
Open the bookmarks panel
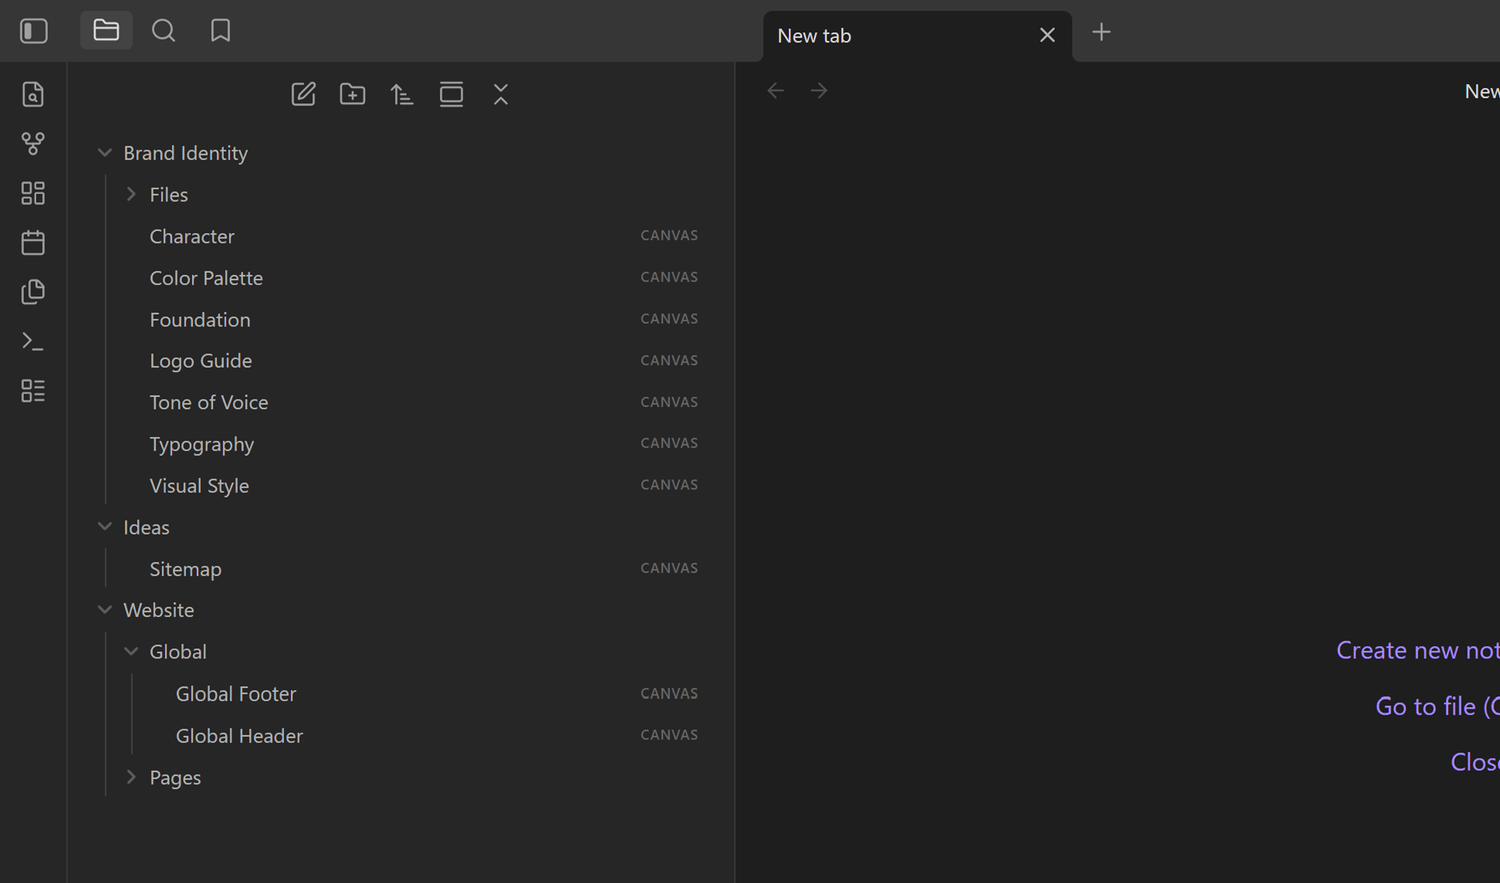pos(220,31)
